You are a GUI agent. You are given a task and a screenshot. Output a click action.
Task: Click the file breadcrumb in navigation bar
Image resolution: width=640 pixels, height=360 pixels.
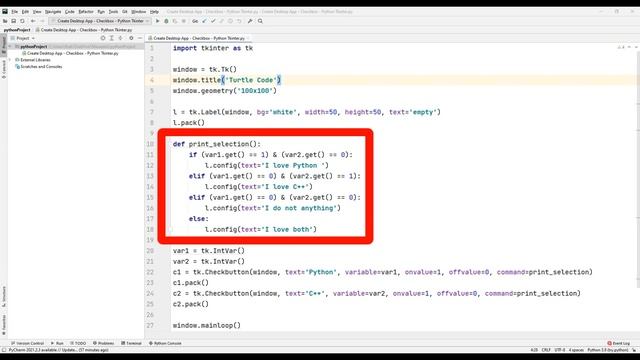tap(84, 30)
